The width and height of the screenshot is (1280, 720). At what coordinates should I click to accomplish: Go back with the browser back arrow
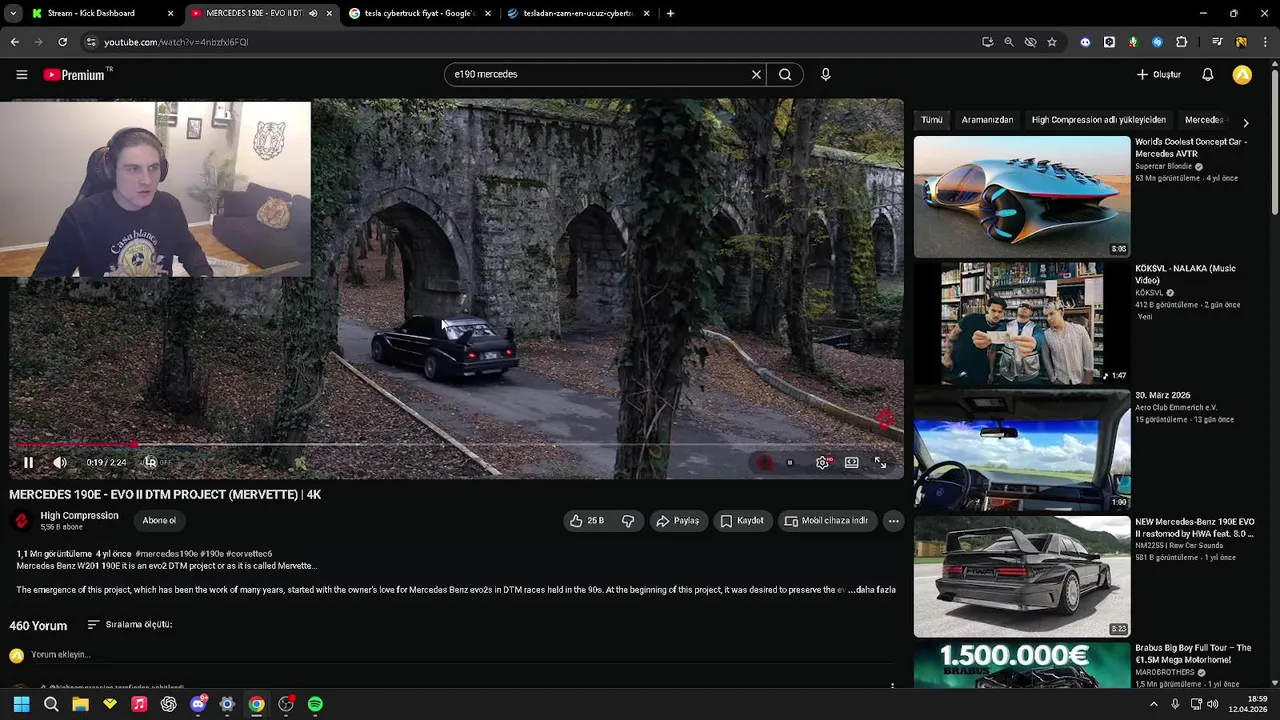pyautogui.click(x=14, y=42)
